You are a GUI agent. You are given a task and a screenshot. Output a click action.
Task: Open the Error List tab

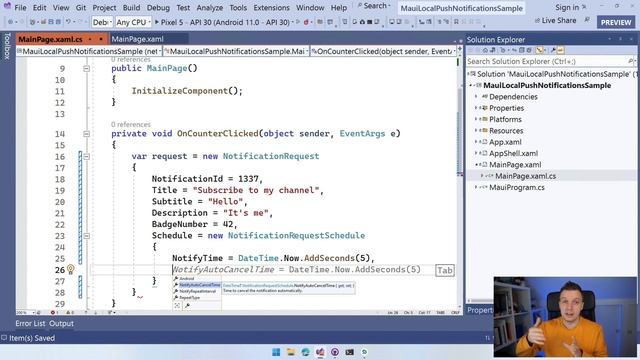point(30,324)
